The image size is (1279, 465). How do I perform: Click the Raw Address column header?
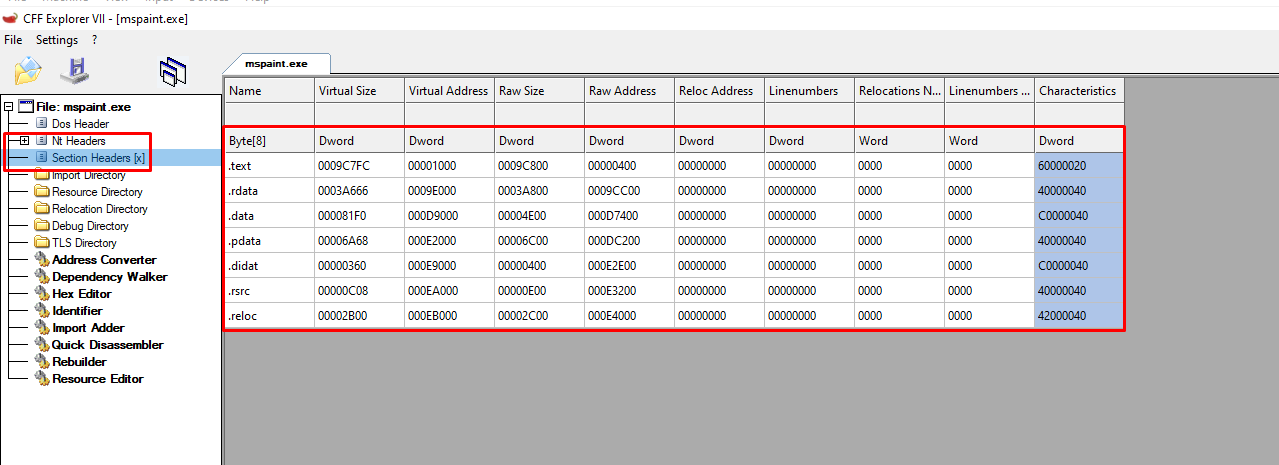629,90
